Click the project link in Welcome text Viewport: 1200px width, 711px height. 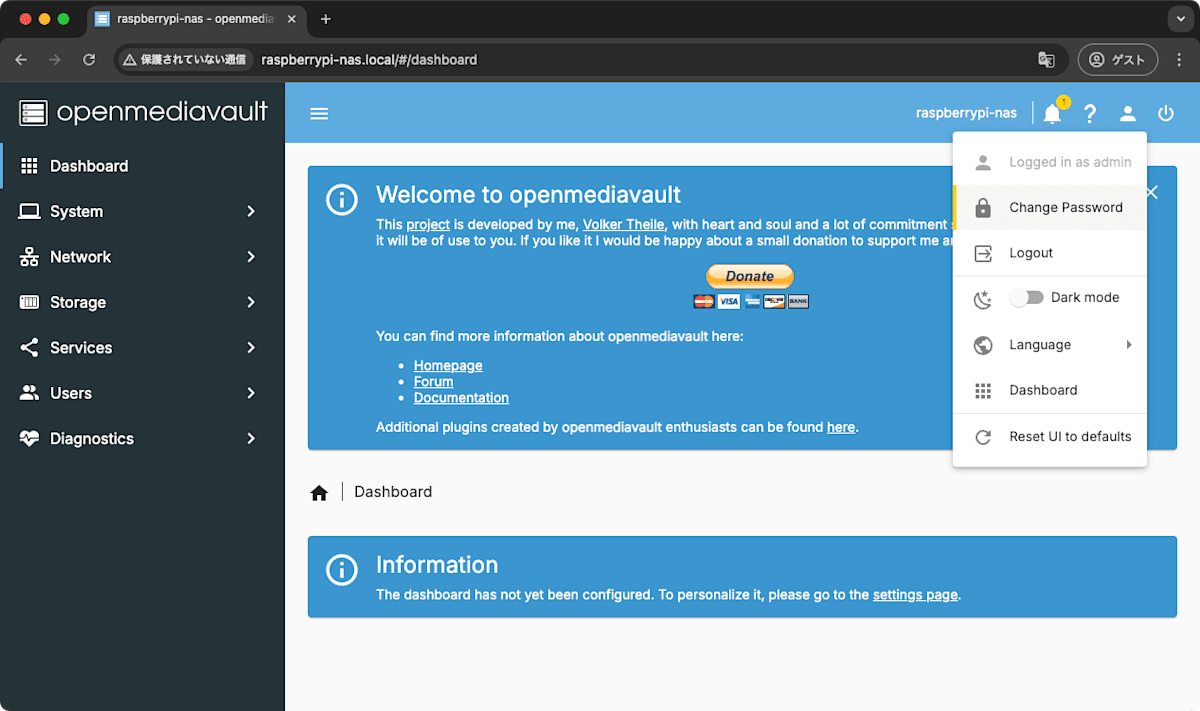428,225
